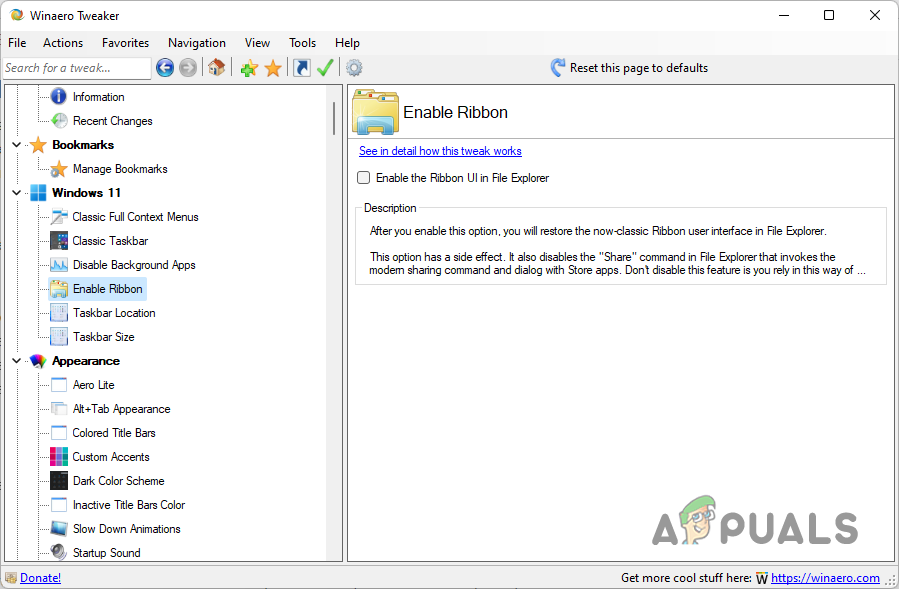The height and width of the screenshot is (589, 899).
Task: Select the Bookmarks category label
Action: pos(83,145)
